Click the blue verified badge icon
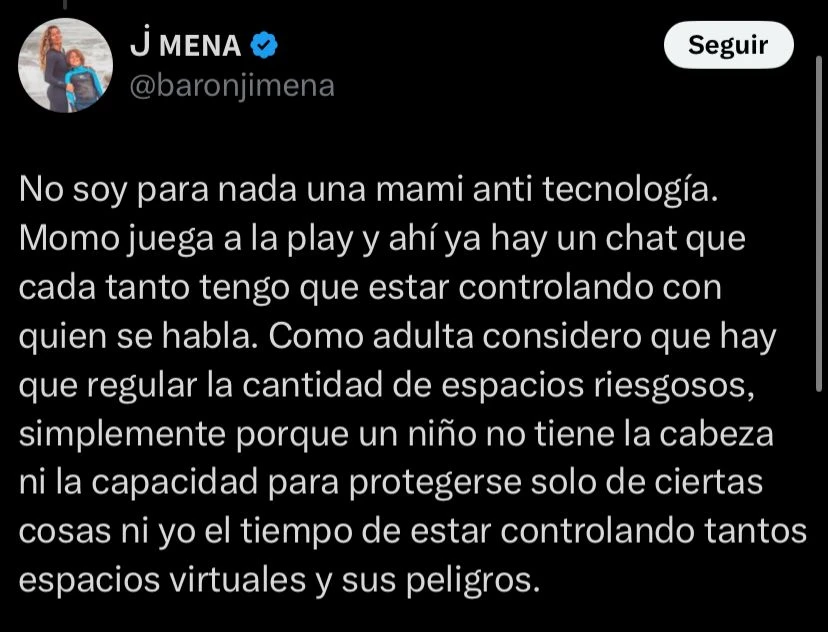 click(264, 45)
